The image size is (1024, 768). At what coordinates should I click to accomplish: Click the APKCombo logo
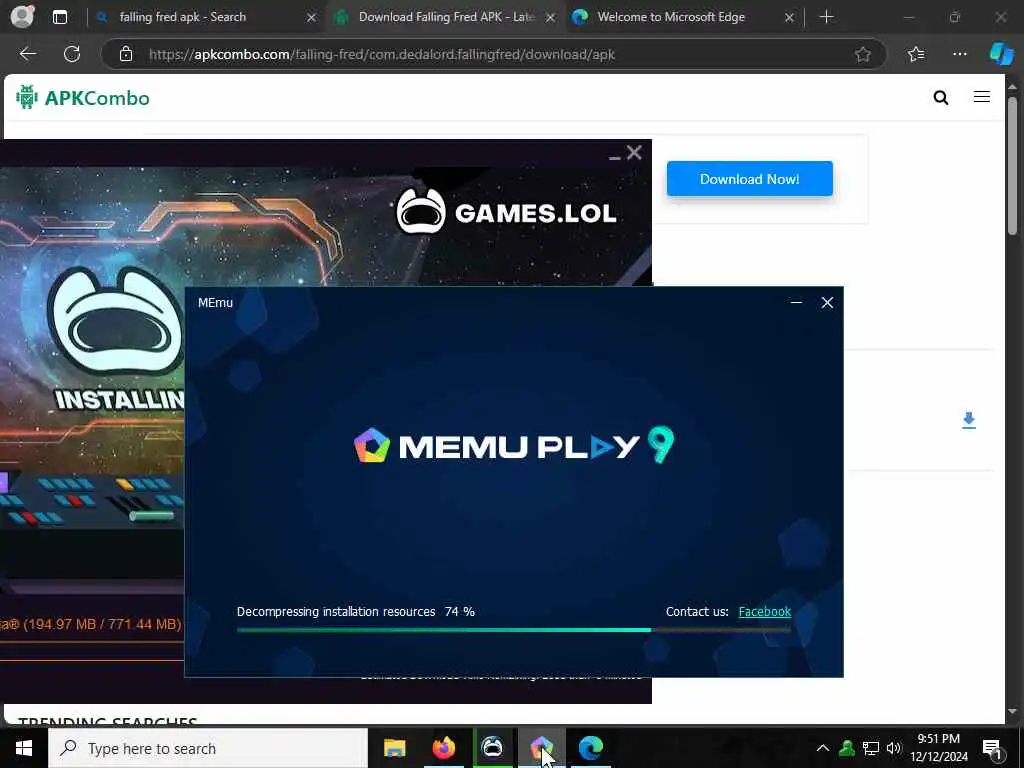tap(83, 97)
